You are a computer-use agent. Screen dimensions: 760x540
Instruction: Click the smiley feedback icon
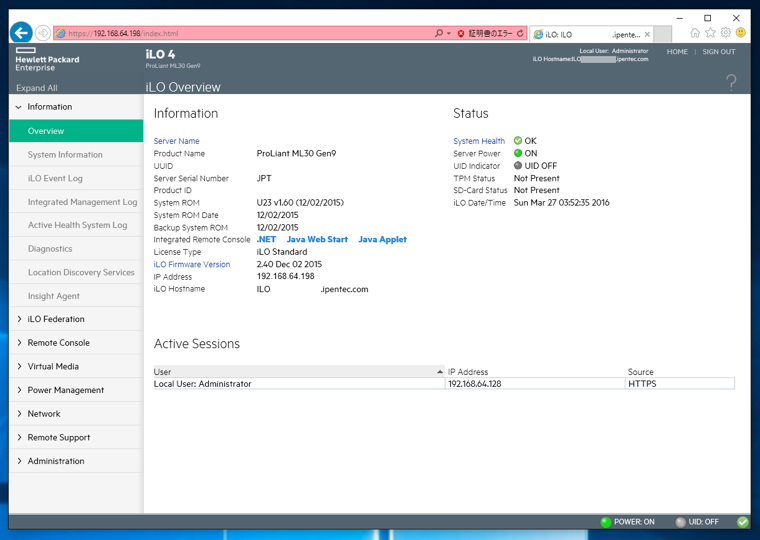pos(741,33)
